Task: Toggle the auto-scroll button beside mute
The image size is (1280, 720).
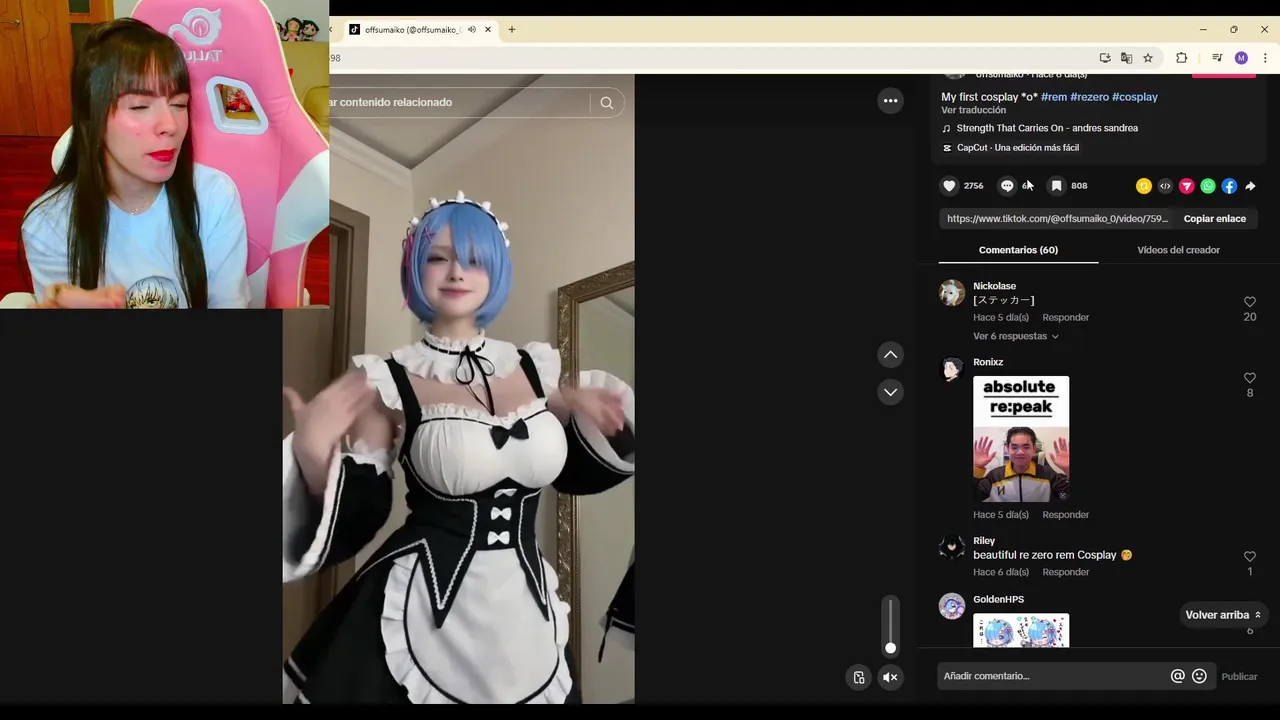Action: (x=858, y=677)
